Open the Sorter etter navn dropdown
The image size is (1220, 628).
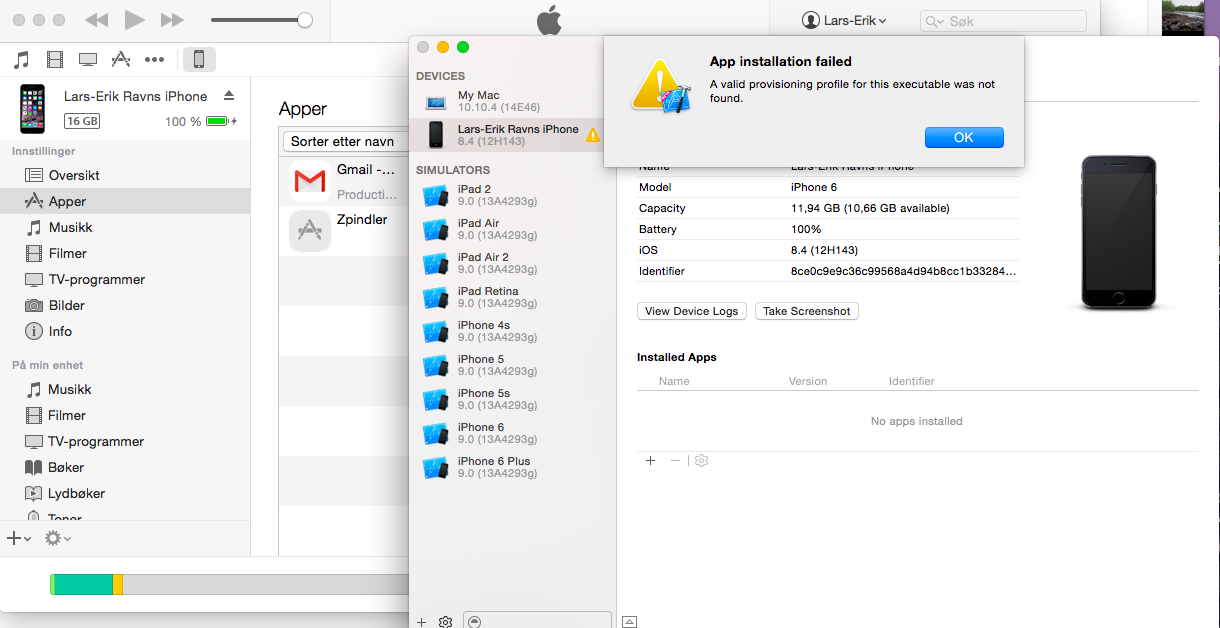[x=344, y=142]
